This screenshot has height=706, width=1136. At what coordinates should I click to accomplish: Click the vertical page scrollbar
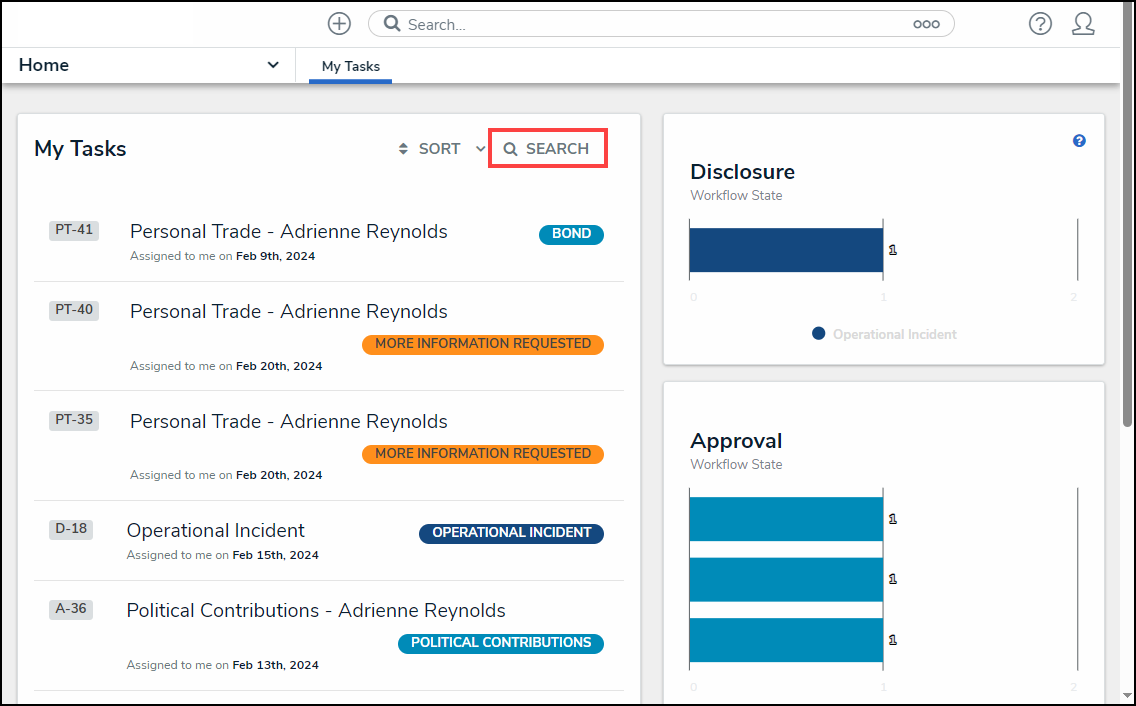1128,250
